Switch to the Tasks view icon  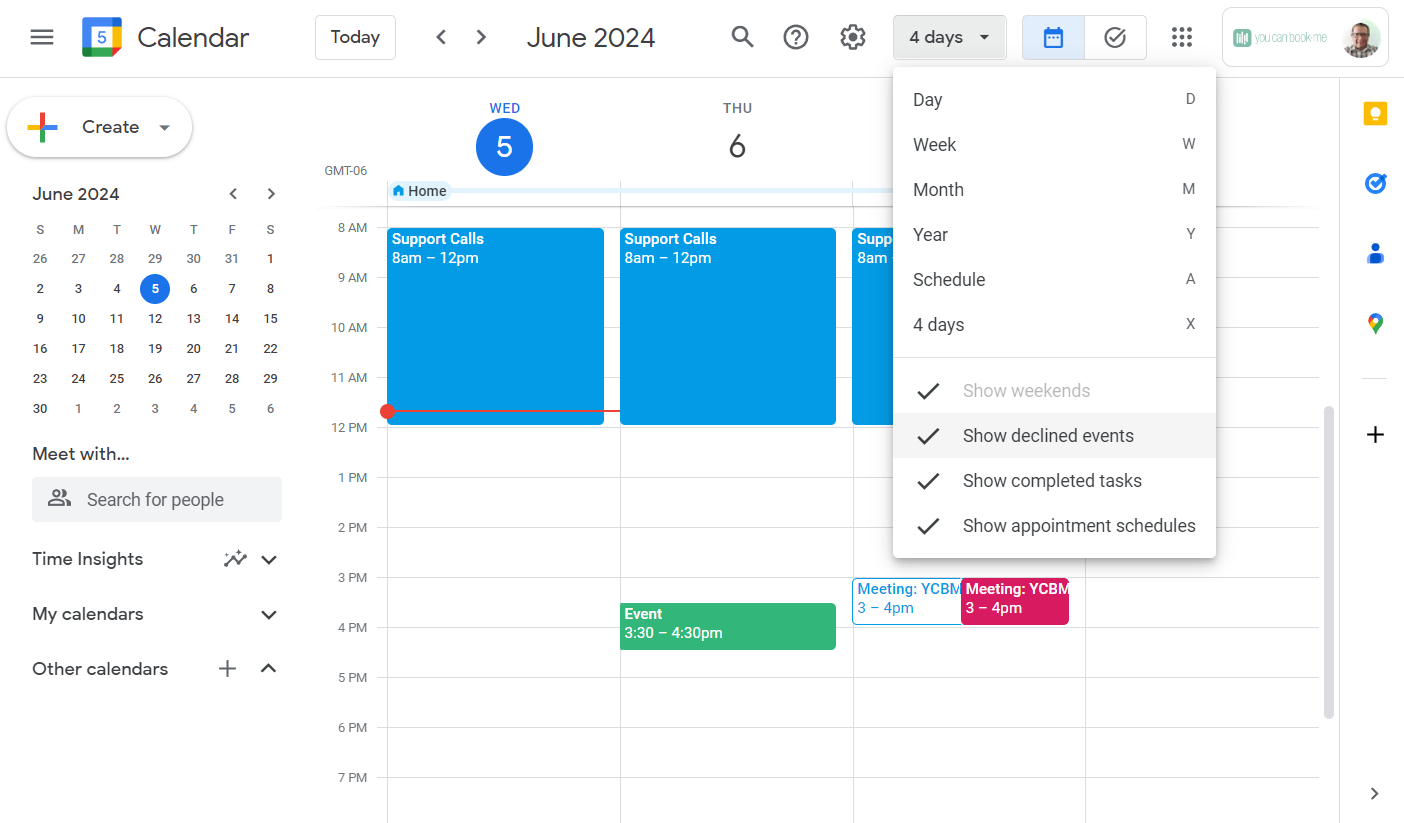tap(1115, 38)
